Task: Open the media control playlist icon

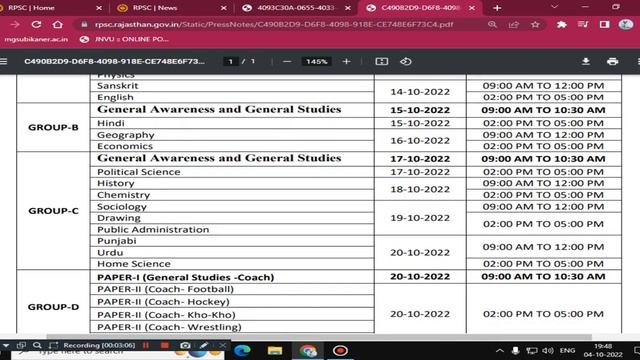Action: tap(583, 24)
